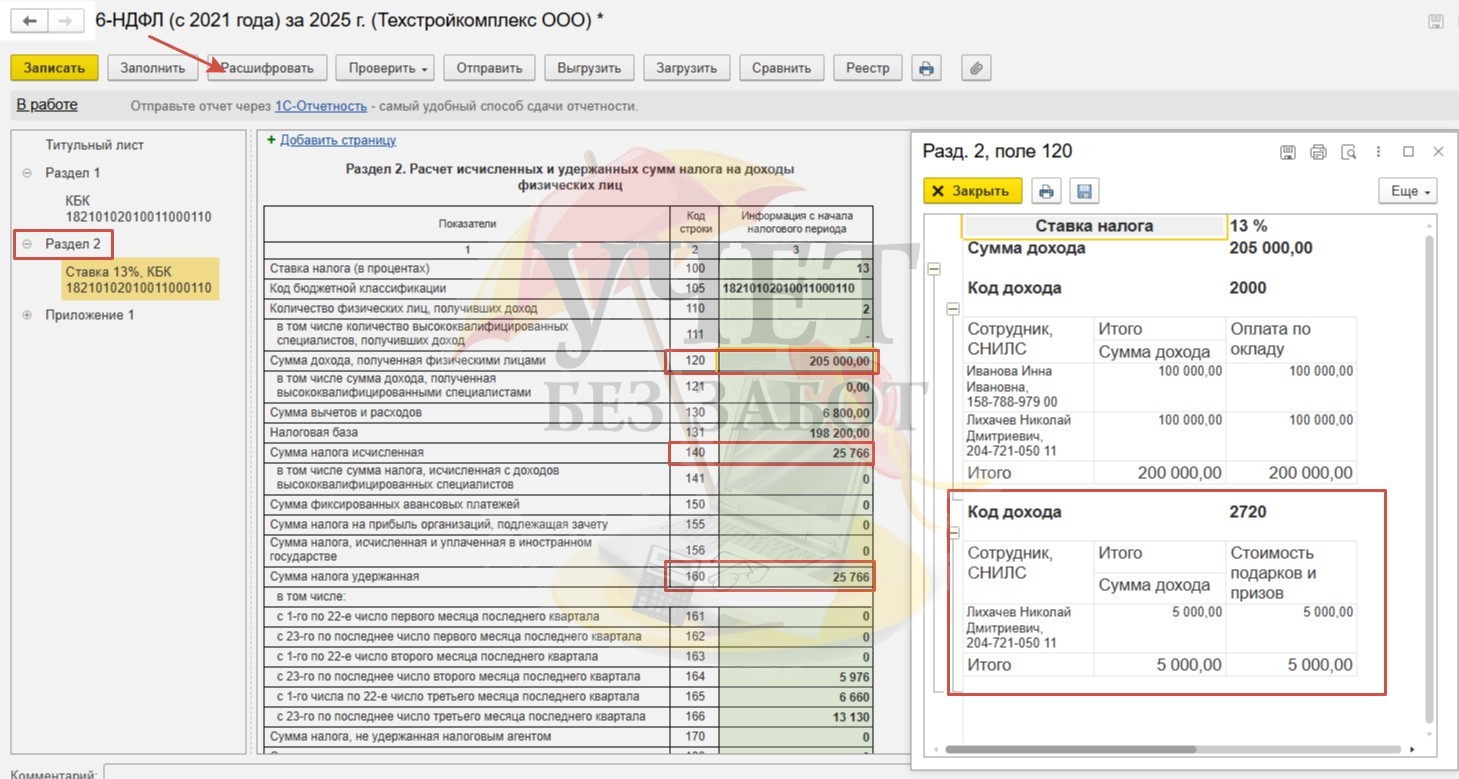This screenshot has height=779, width=1459.
Task: Click the floppy disk button beside Закрыть
Action: [1083, 191]
